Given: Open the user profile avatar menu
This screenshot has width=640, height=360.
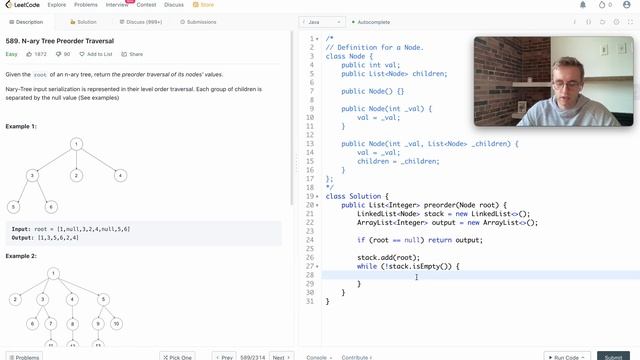Looking at the screenshot, I should (x=627, y=4).
